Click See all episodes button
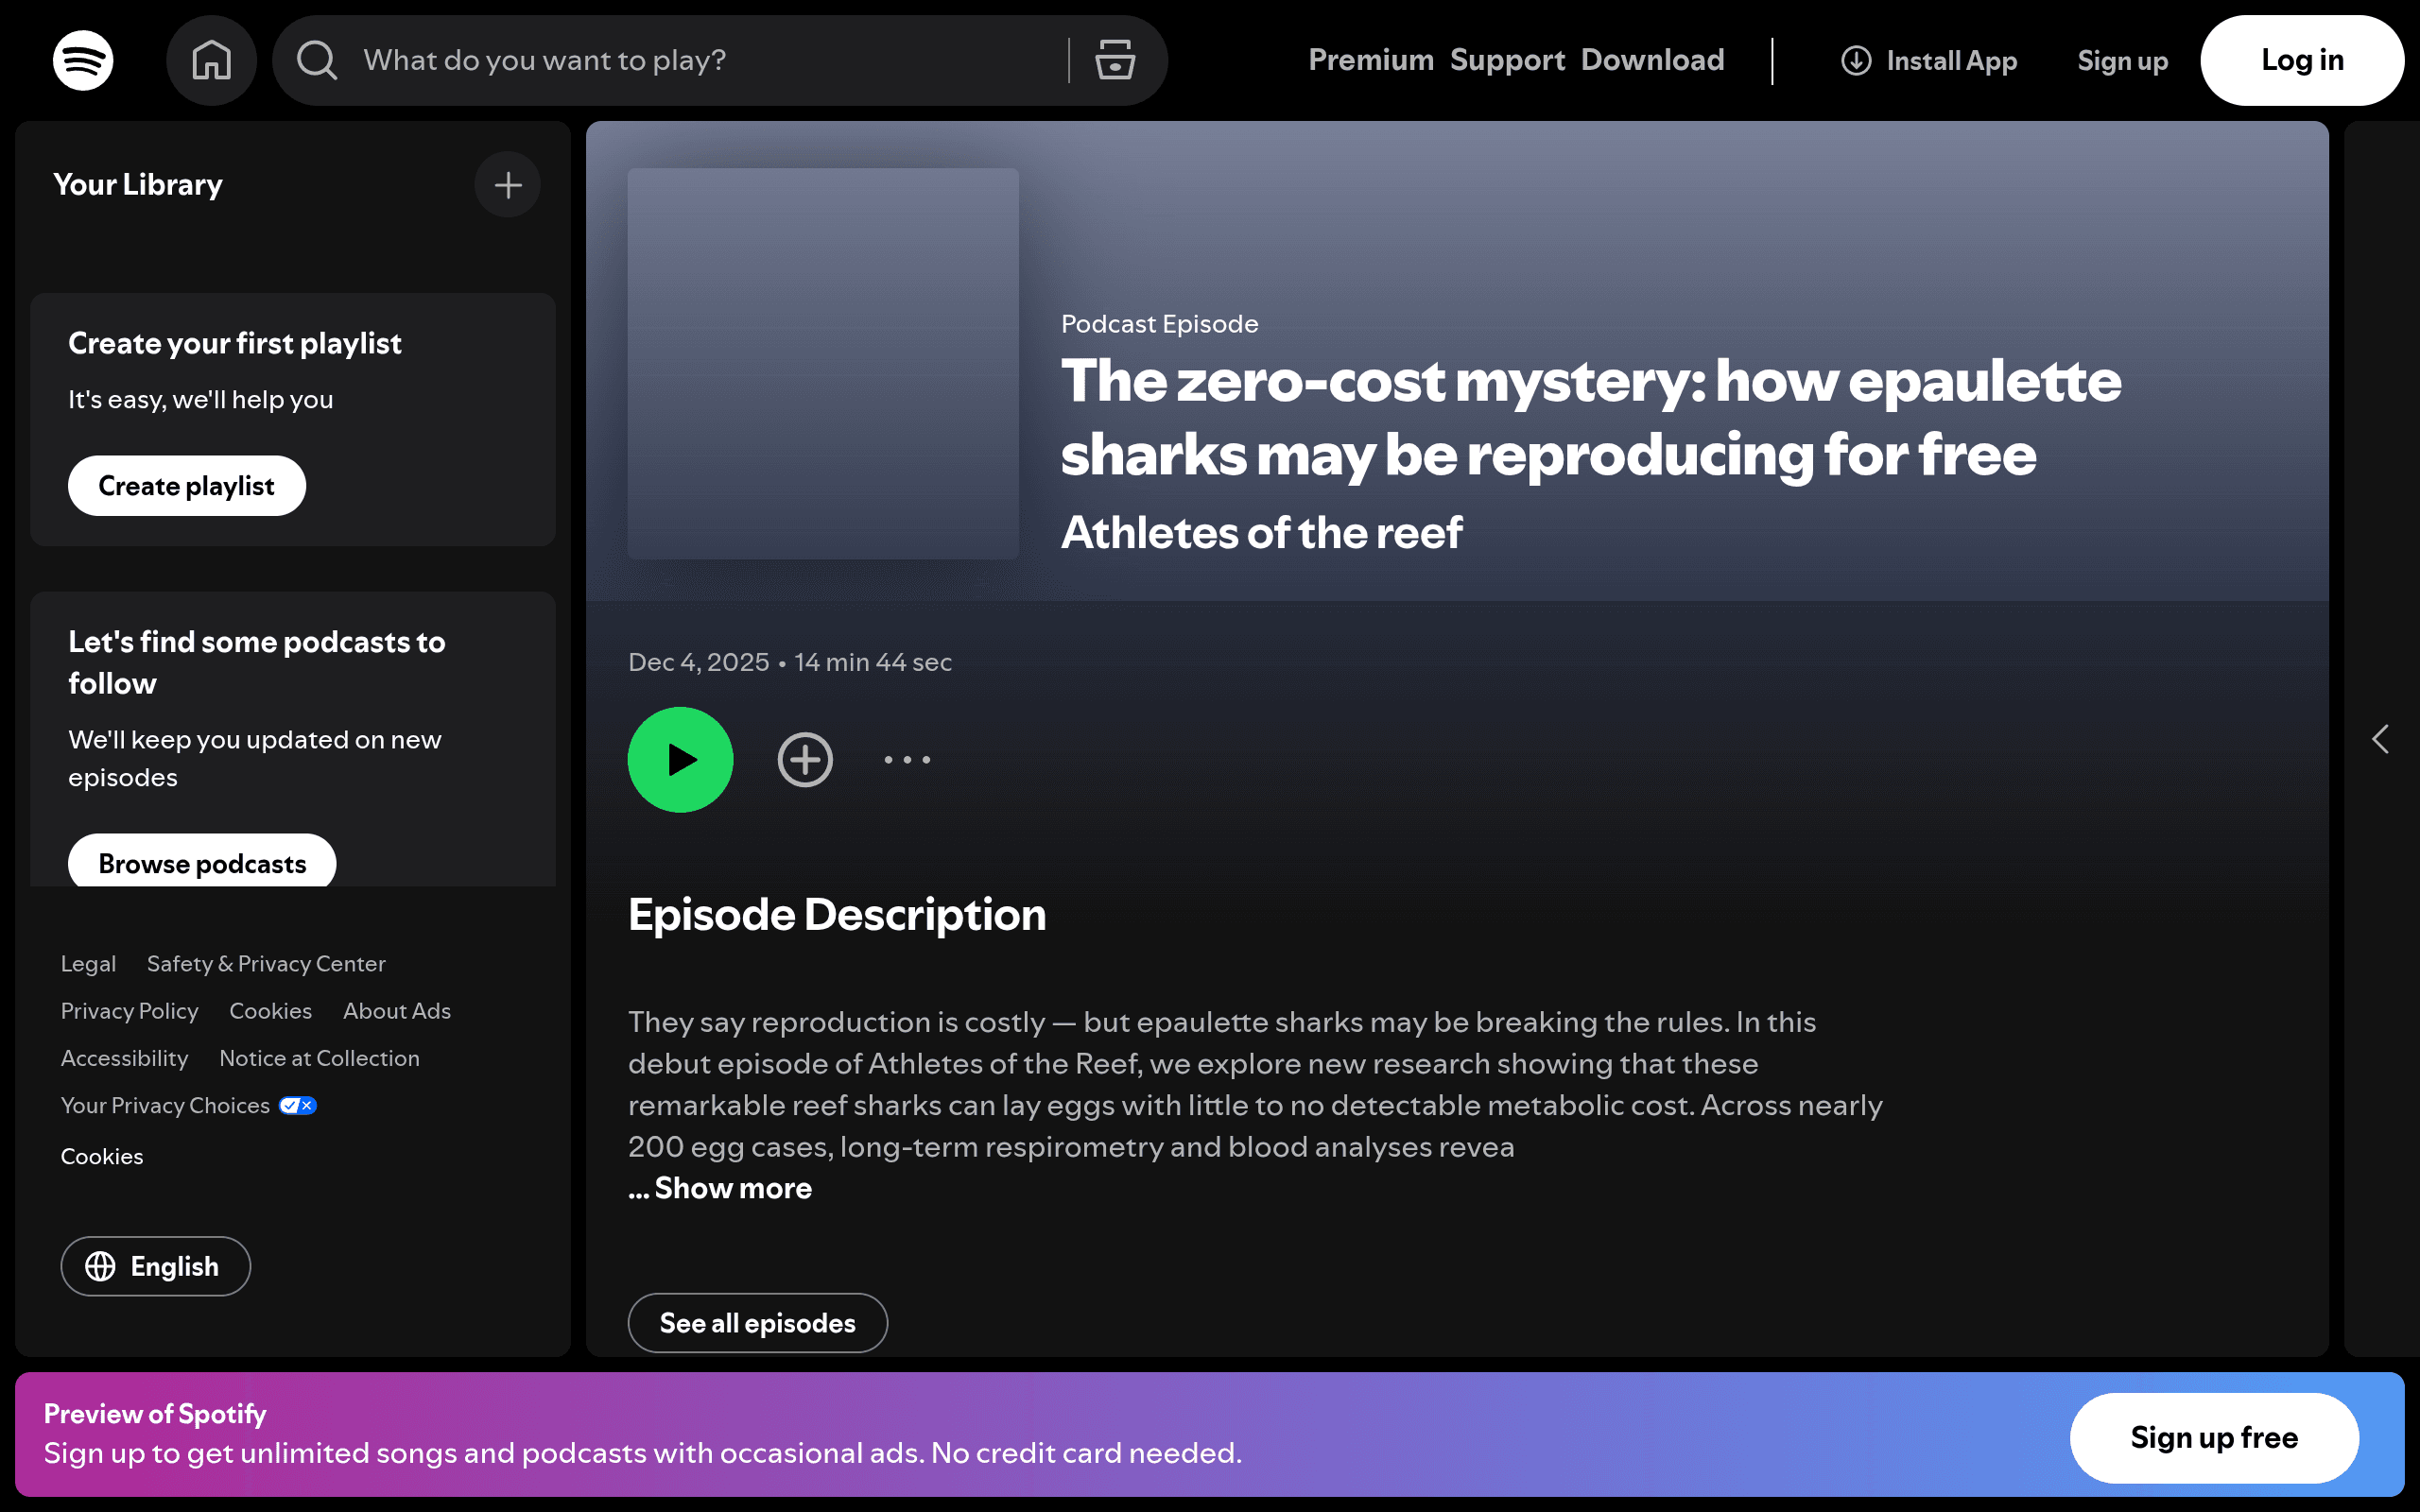Viewport: 2420px width, 1512px height. [x=757, y=1323]
